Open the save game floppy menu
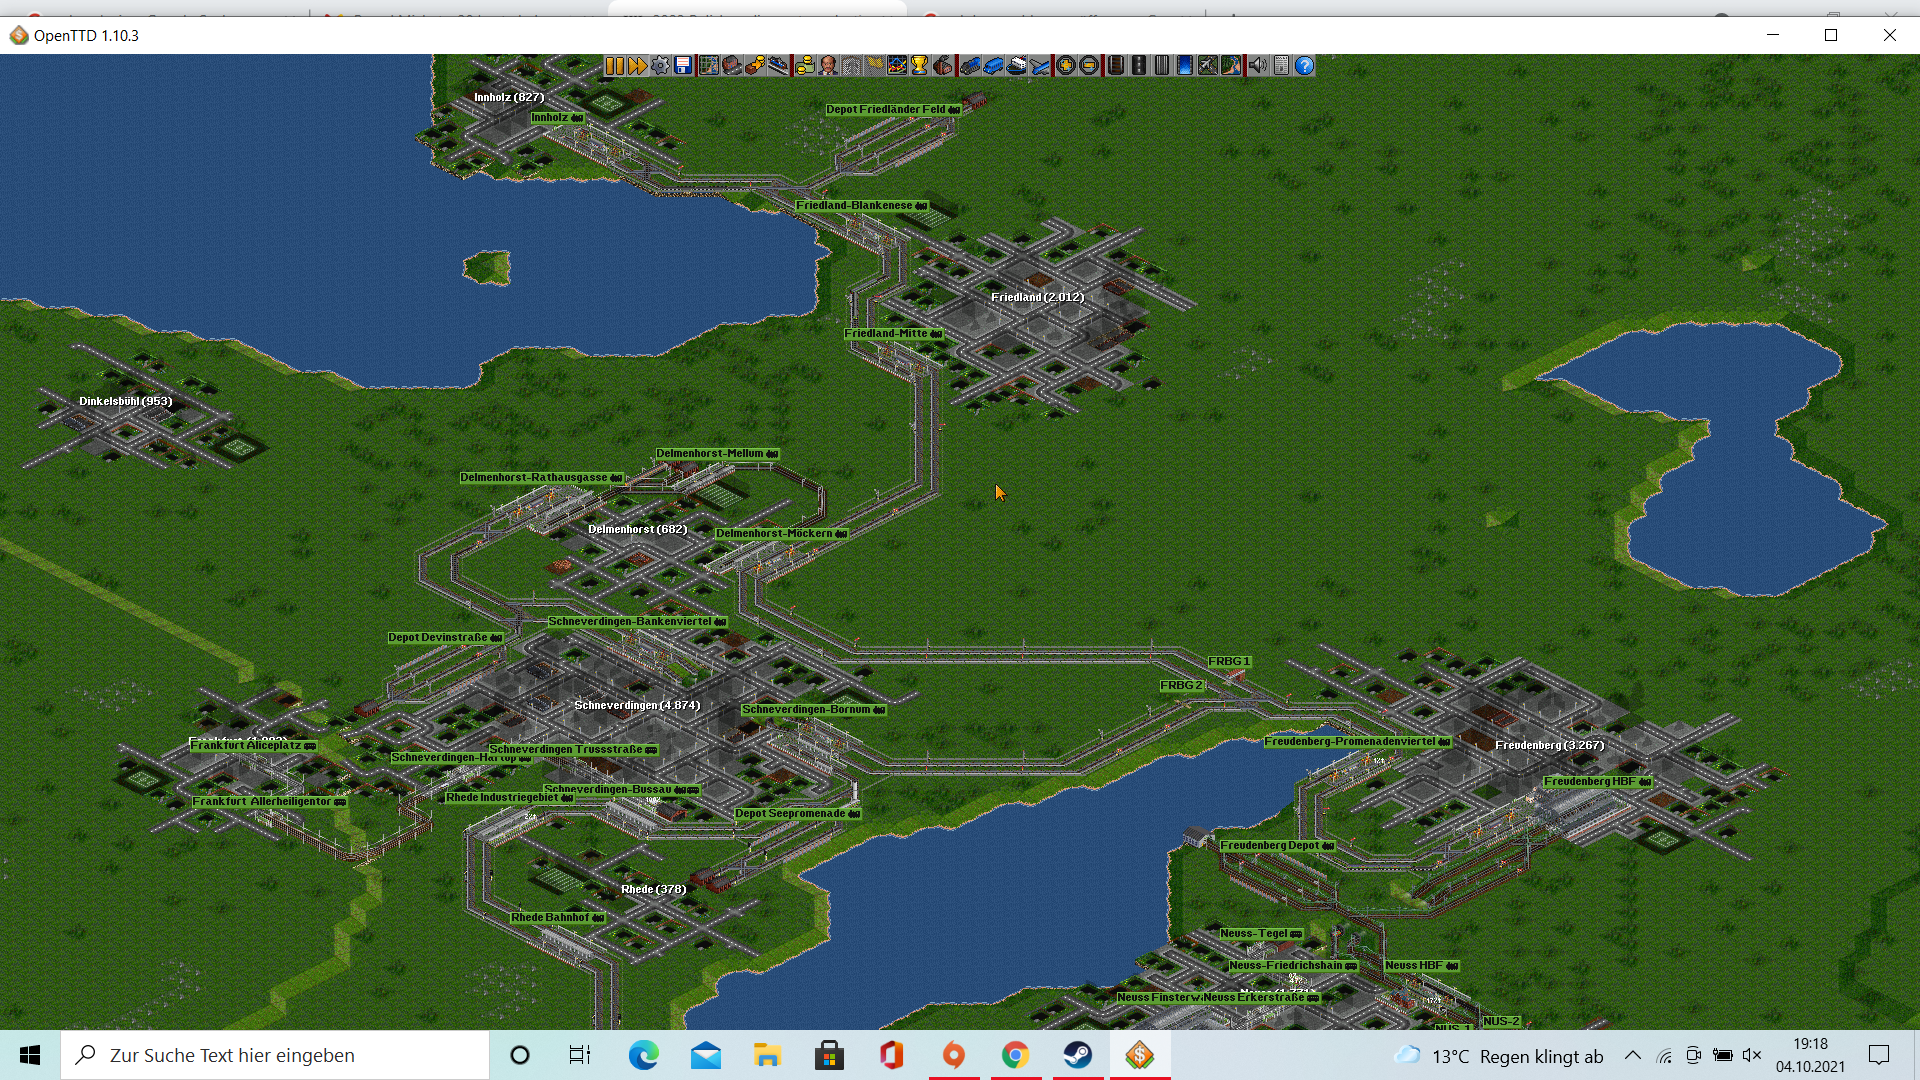The height and width of the screenshot is (1080, 1920). pos(683,66)
